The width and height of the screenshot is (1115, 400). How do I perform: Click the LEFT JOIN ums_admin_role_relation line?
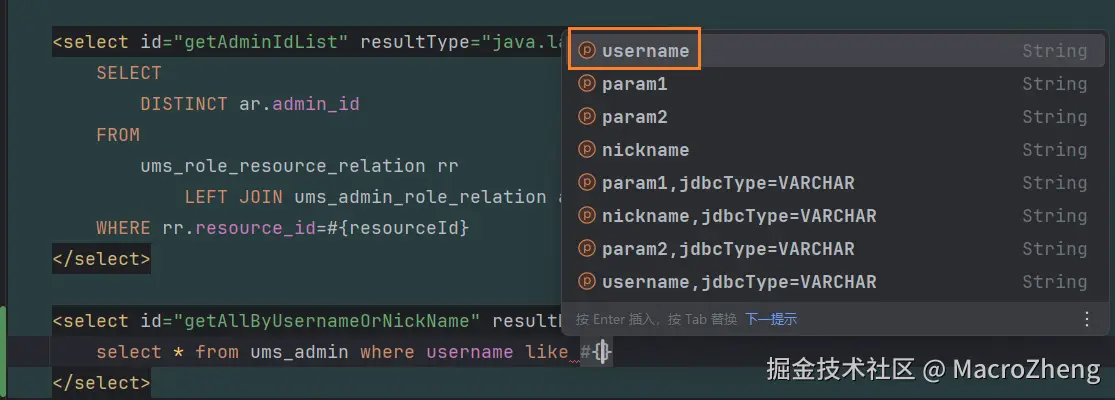[373, 197]
